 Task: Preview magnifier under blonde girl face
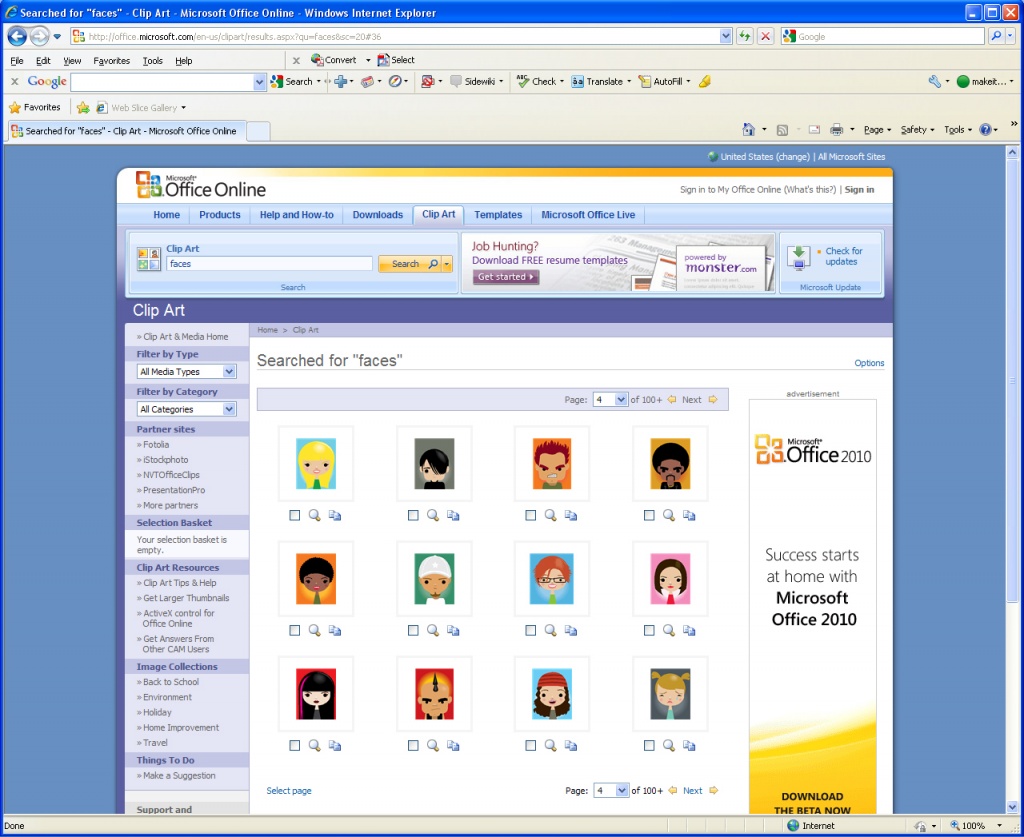[x=315, y=515]
